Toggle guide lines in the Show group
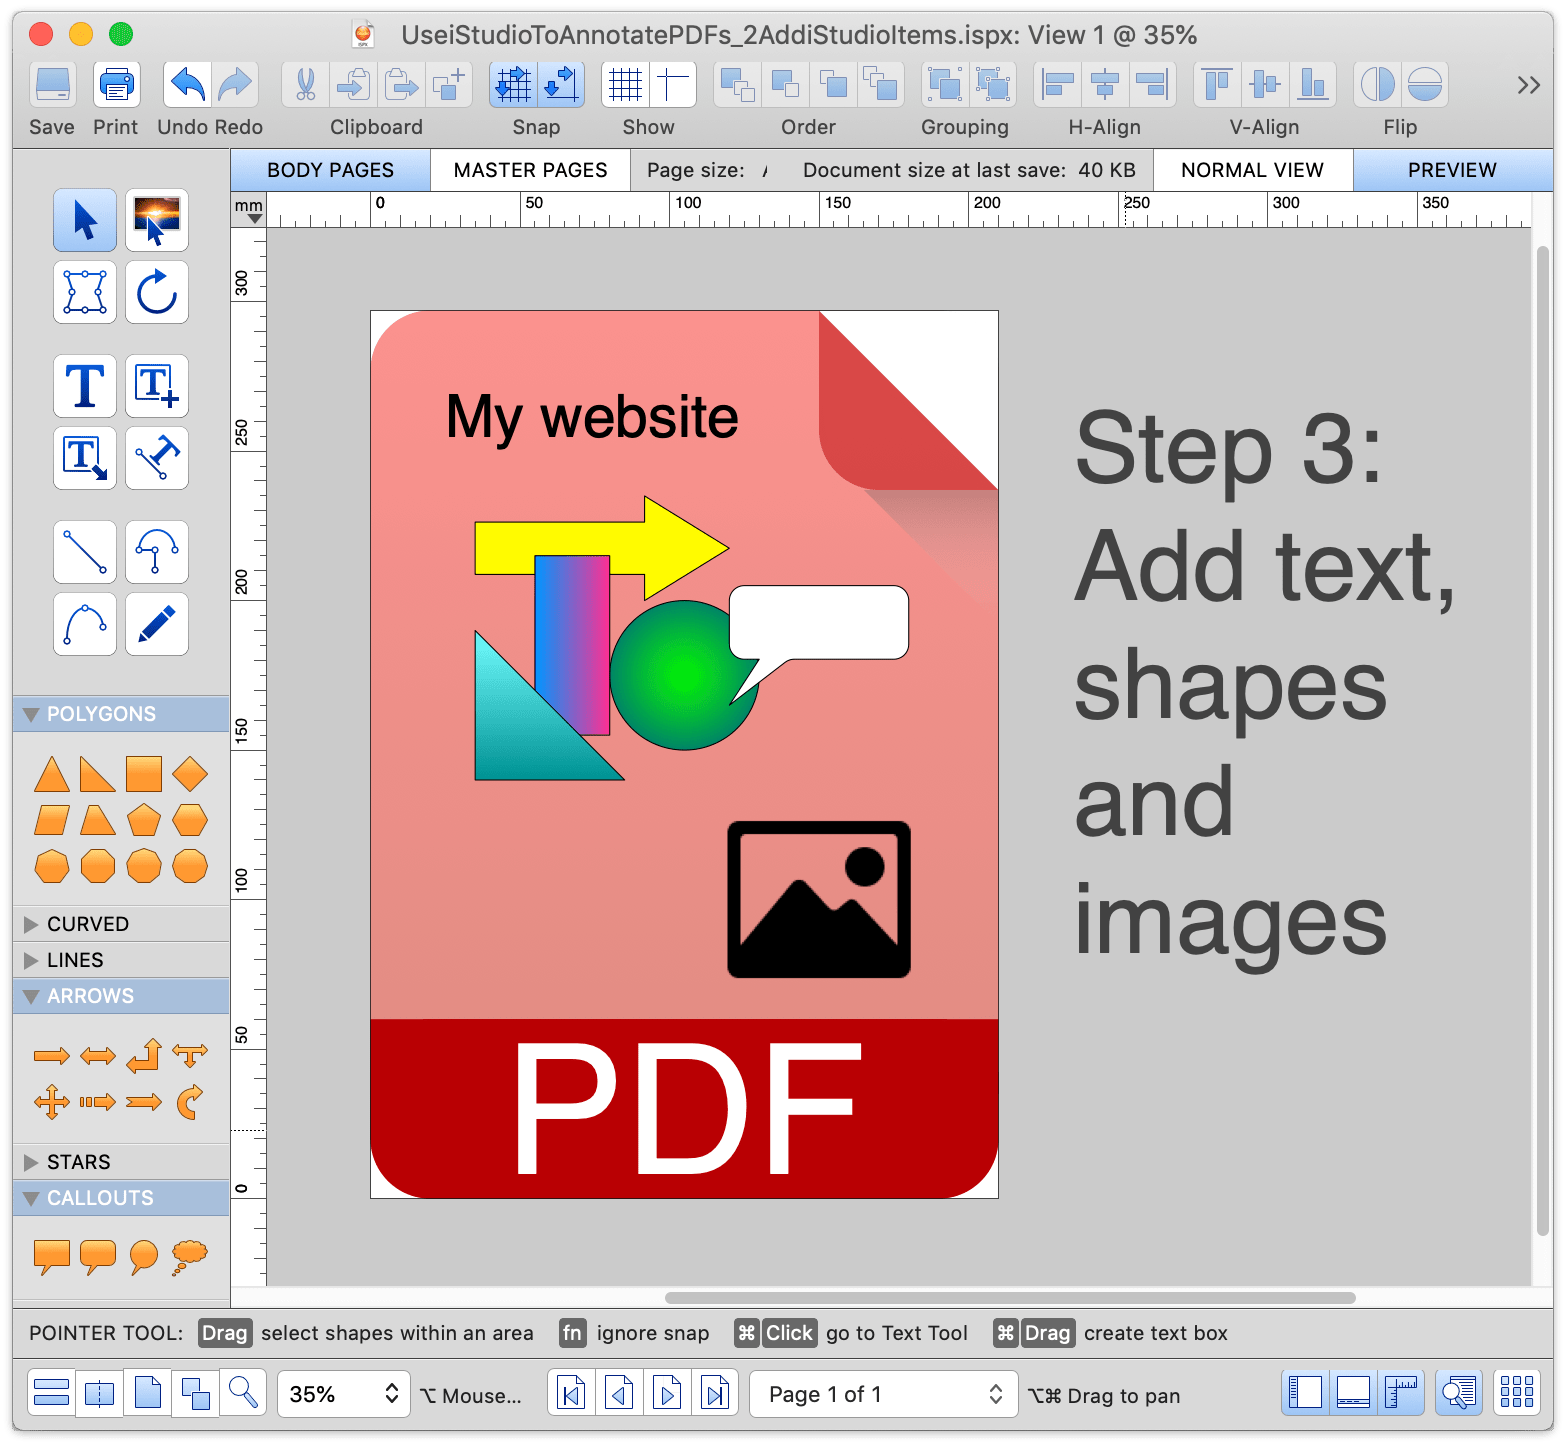The image size is (1566, 1443). pos(672,84)
